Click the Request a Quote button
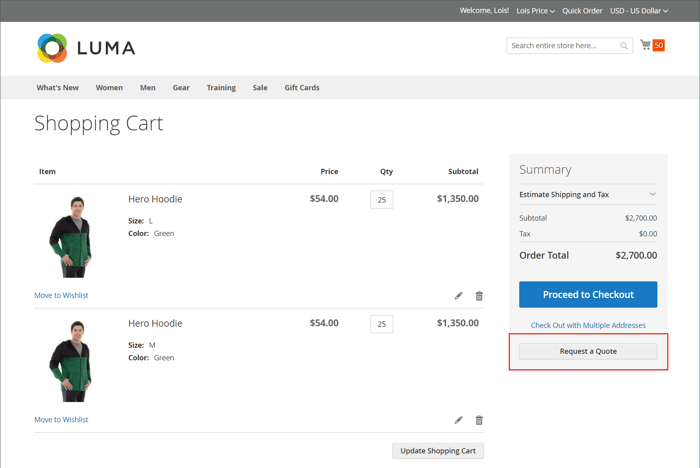The width and height of the screenshot is (700, 468). [588, 351]
